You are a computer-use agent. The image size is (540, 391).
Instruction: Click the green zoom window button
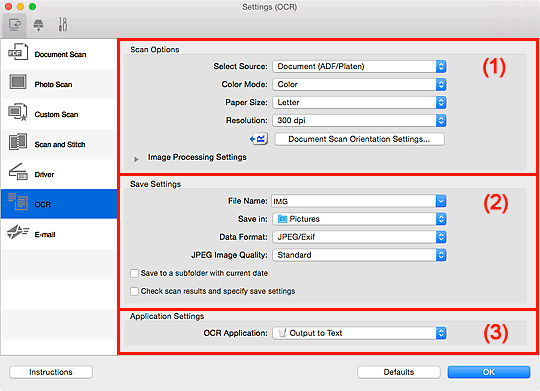coord(32,7)
